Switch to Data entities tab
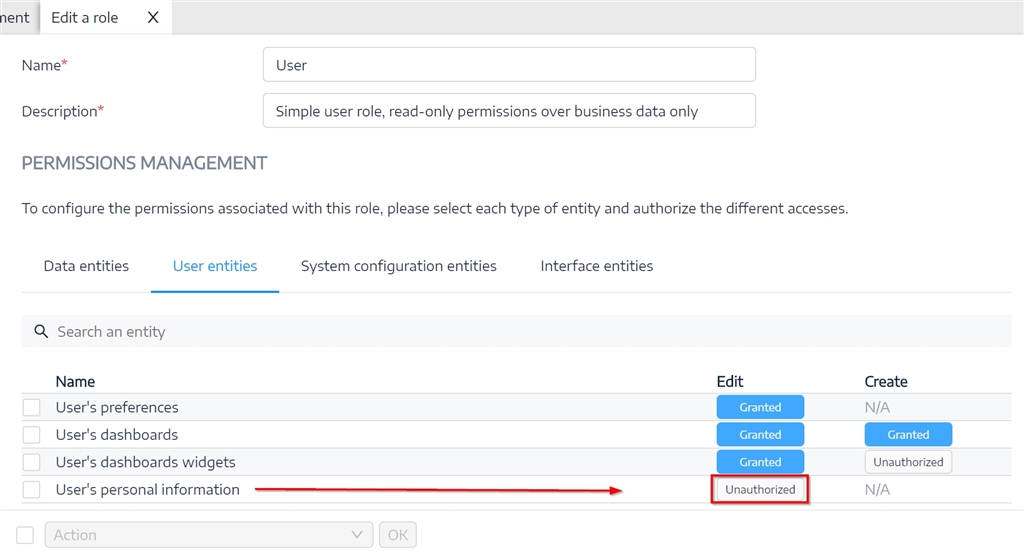 coord(86,266)
